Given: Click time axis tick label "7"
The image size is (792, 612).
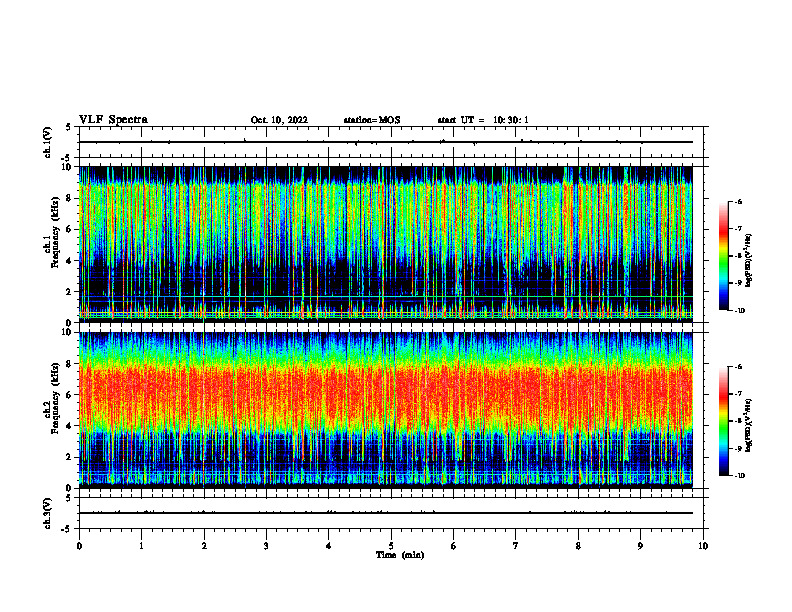Looking at the screenshot, I should coord(516,546).
